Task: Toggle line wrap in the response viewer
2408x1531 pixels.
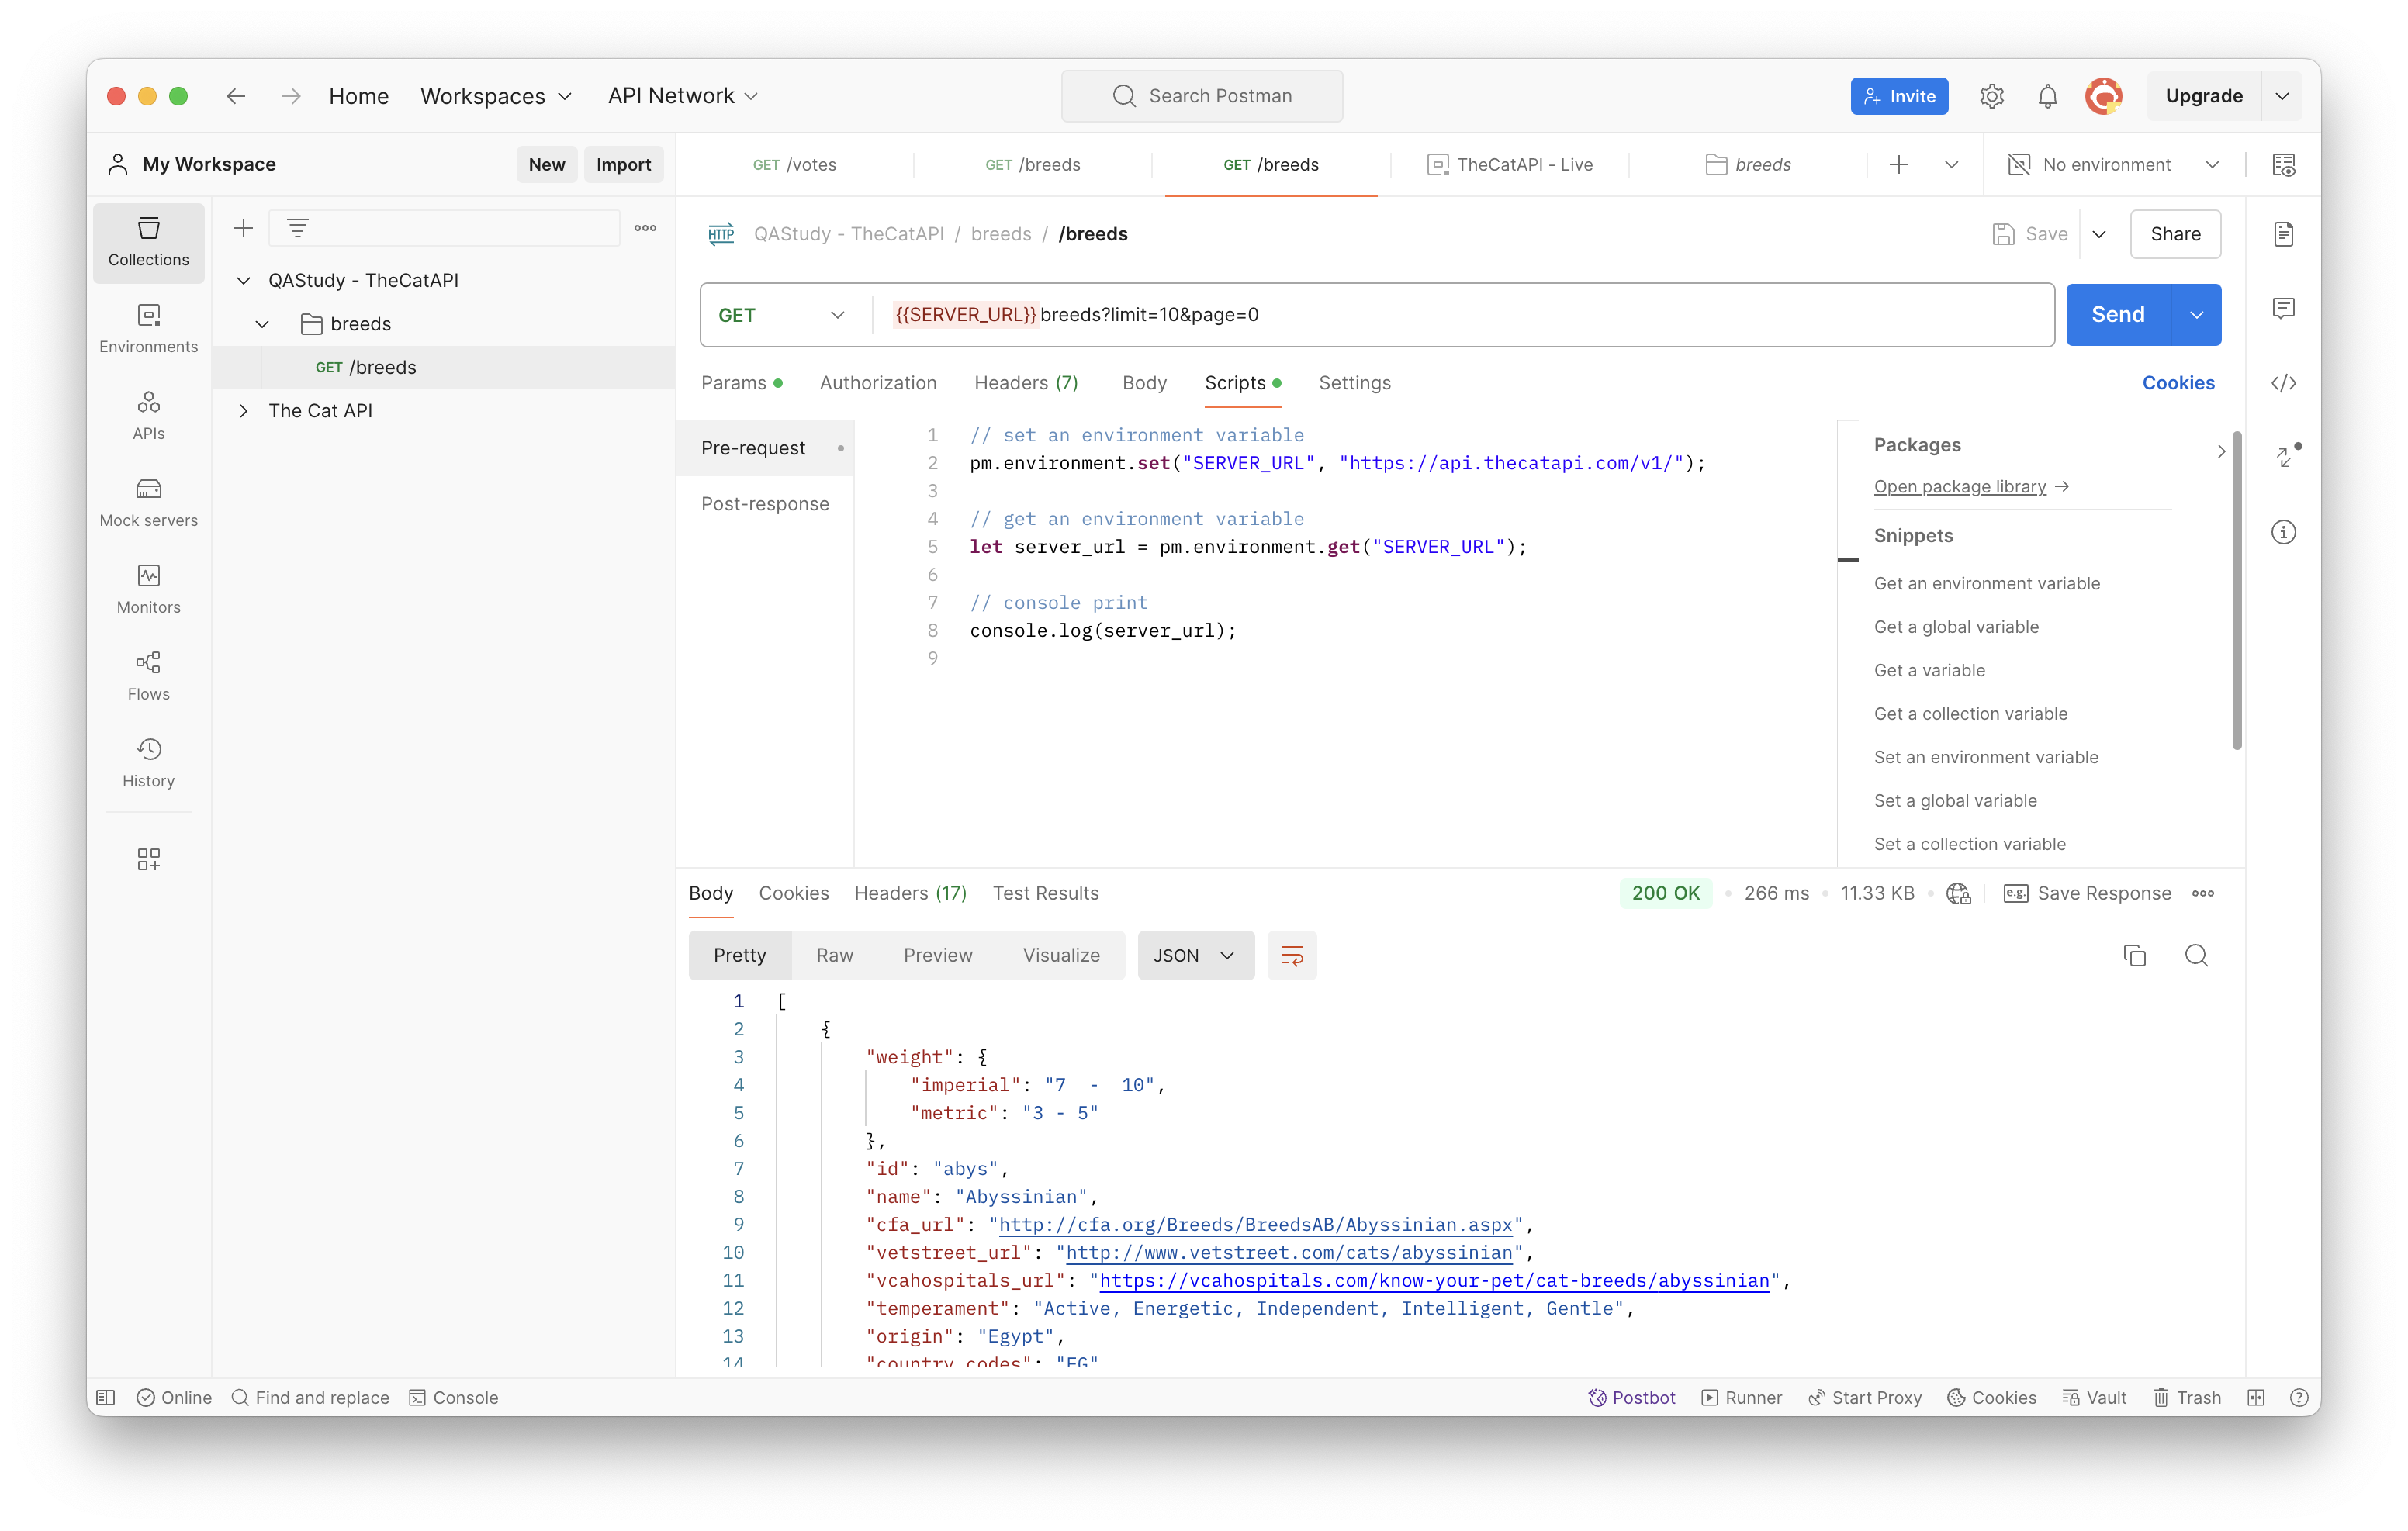Action: tap(1291, 955)
